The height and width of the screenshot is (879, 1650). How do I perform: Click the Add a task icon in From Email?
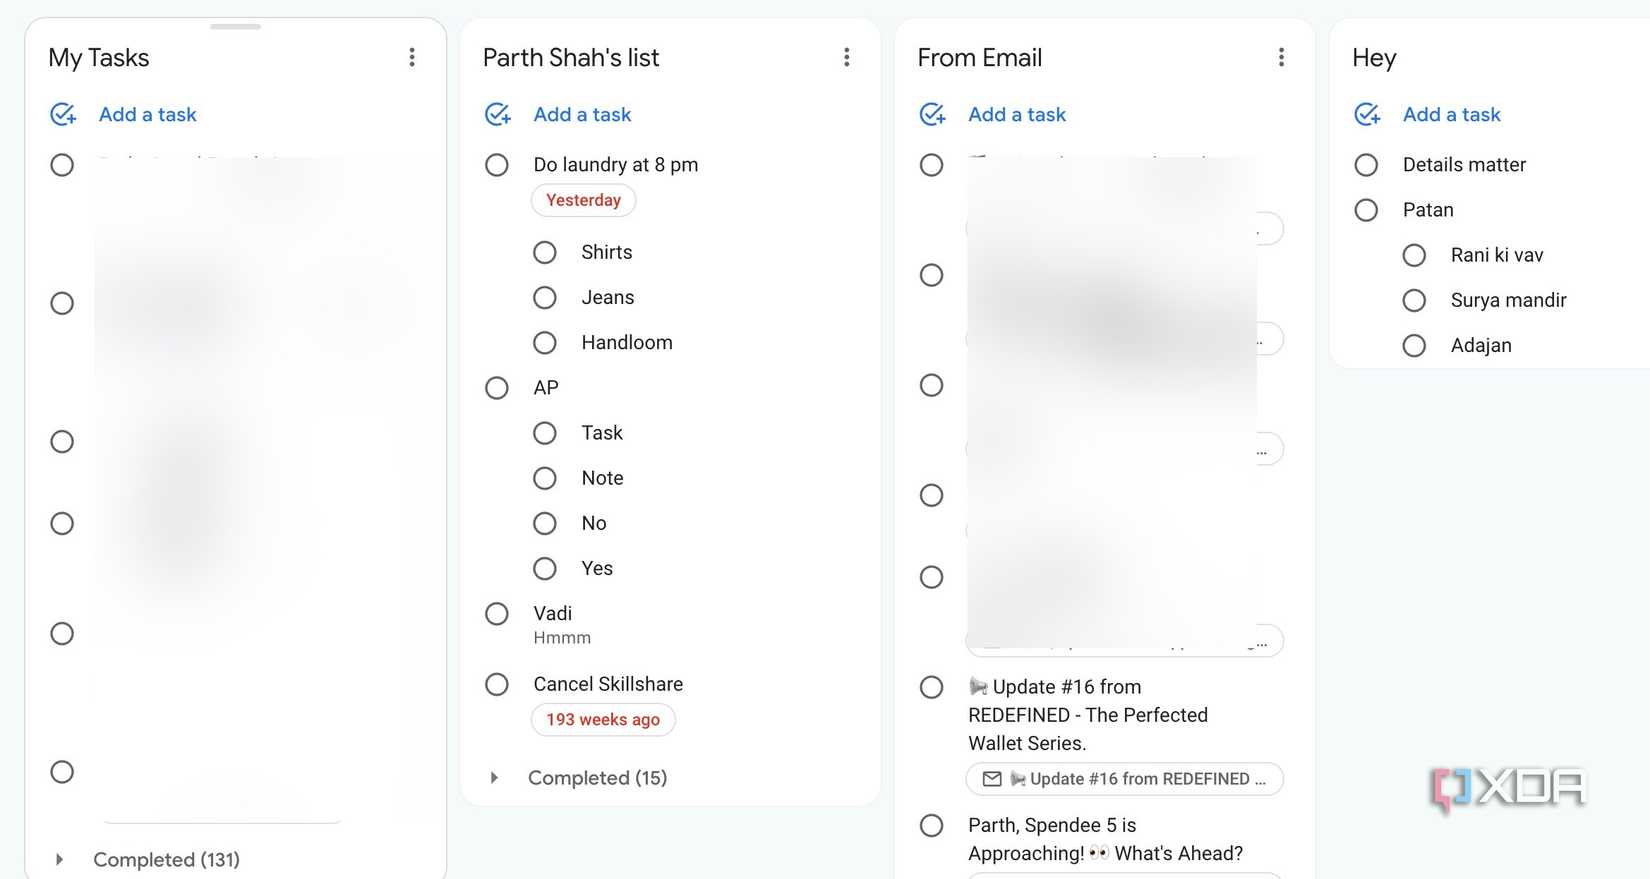[x=932, y=114]
